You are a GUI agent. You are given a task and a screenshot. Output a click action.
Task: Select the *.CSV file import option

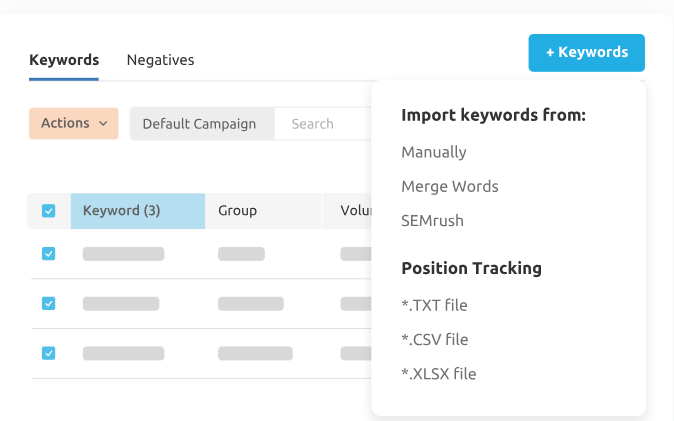pyautogui.click(x=434, y=340)
